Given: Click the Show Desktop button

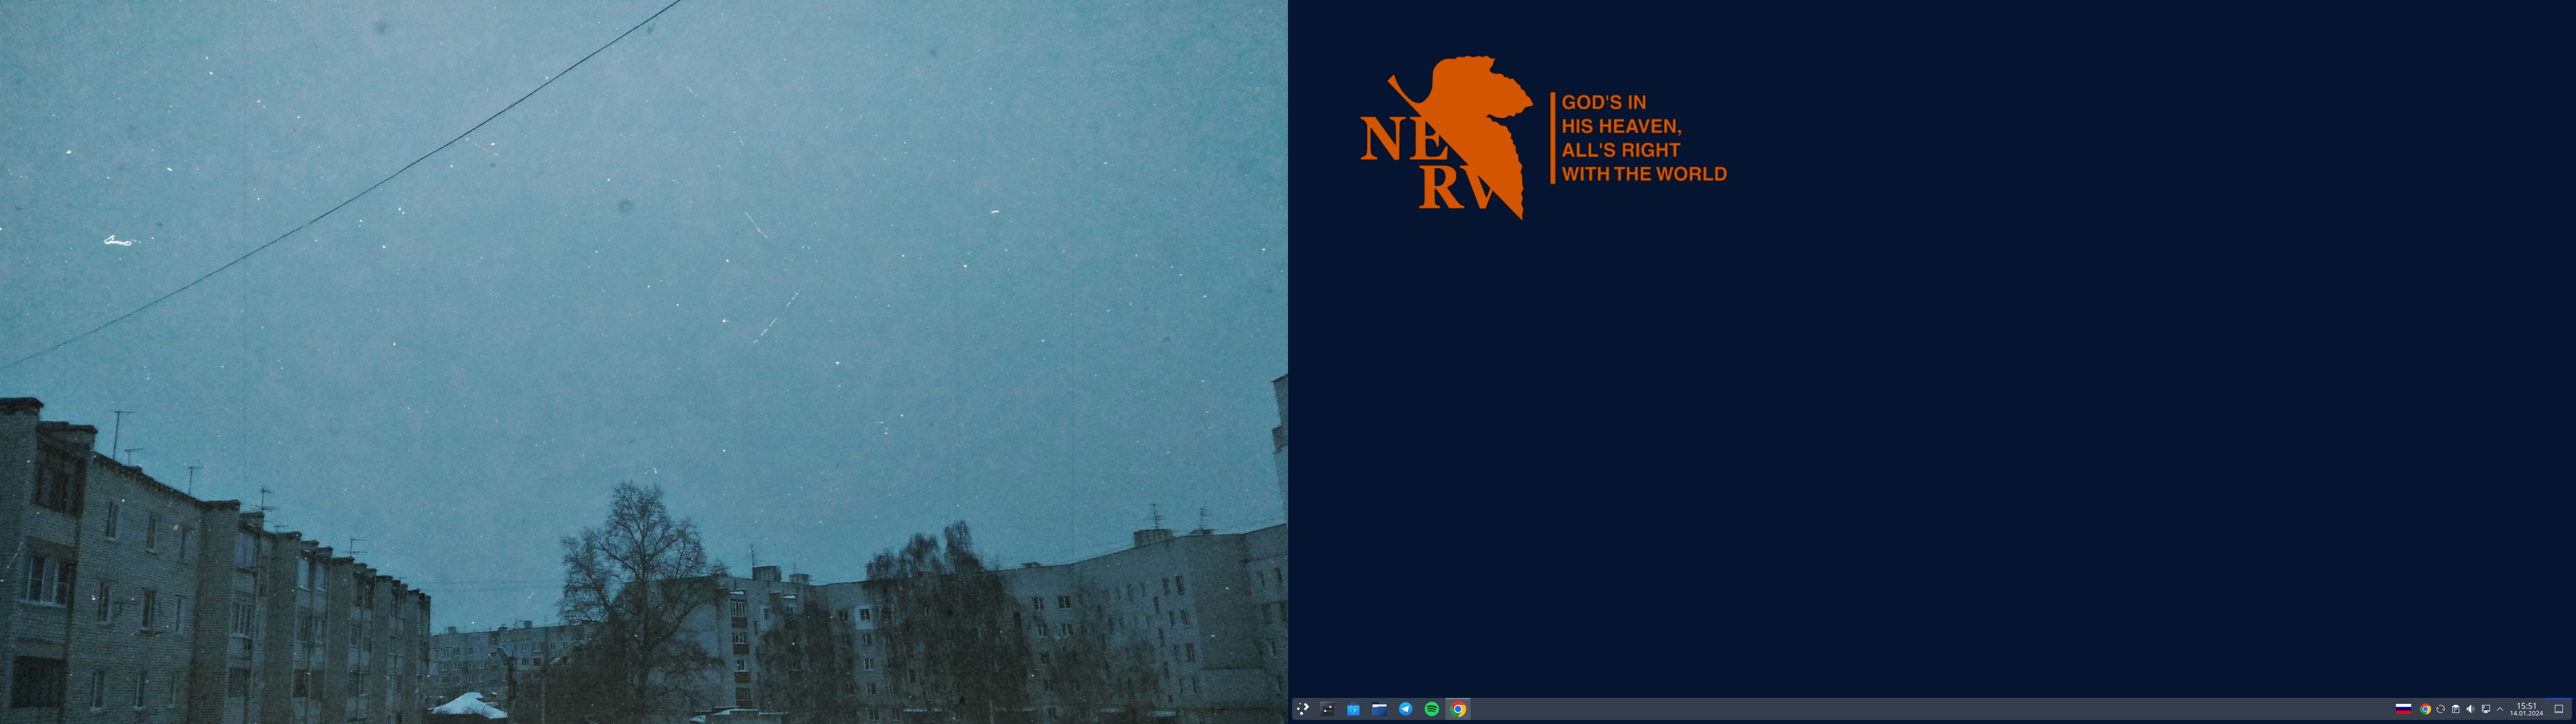Looking at the screenshot, I should tap(2559, 709).
